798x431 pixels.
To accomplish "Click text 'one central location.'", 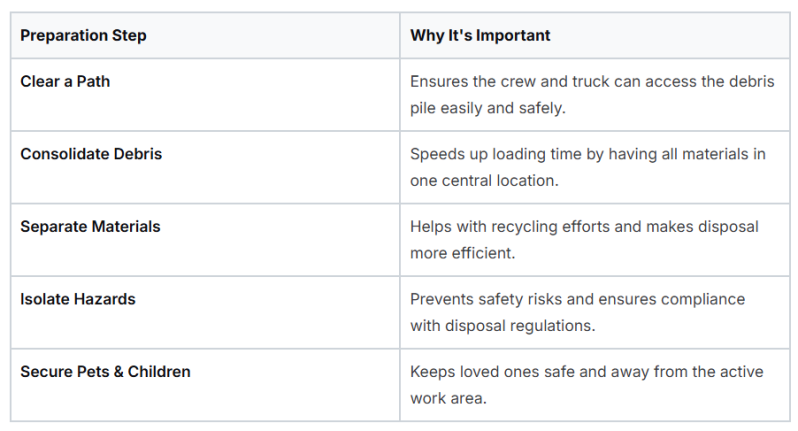I will coord(484,181).
